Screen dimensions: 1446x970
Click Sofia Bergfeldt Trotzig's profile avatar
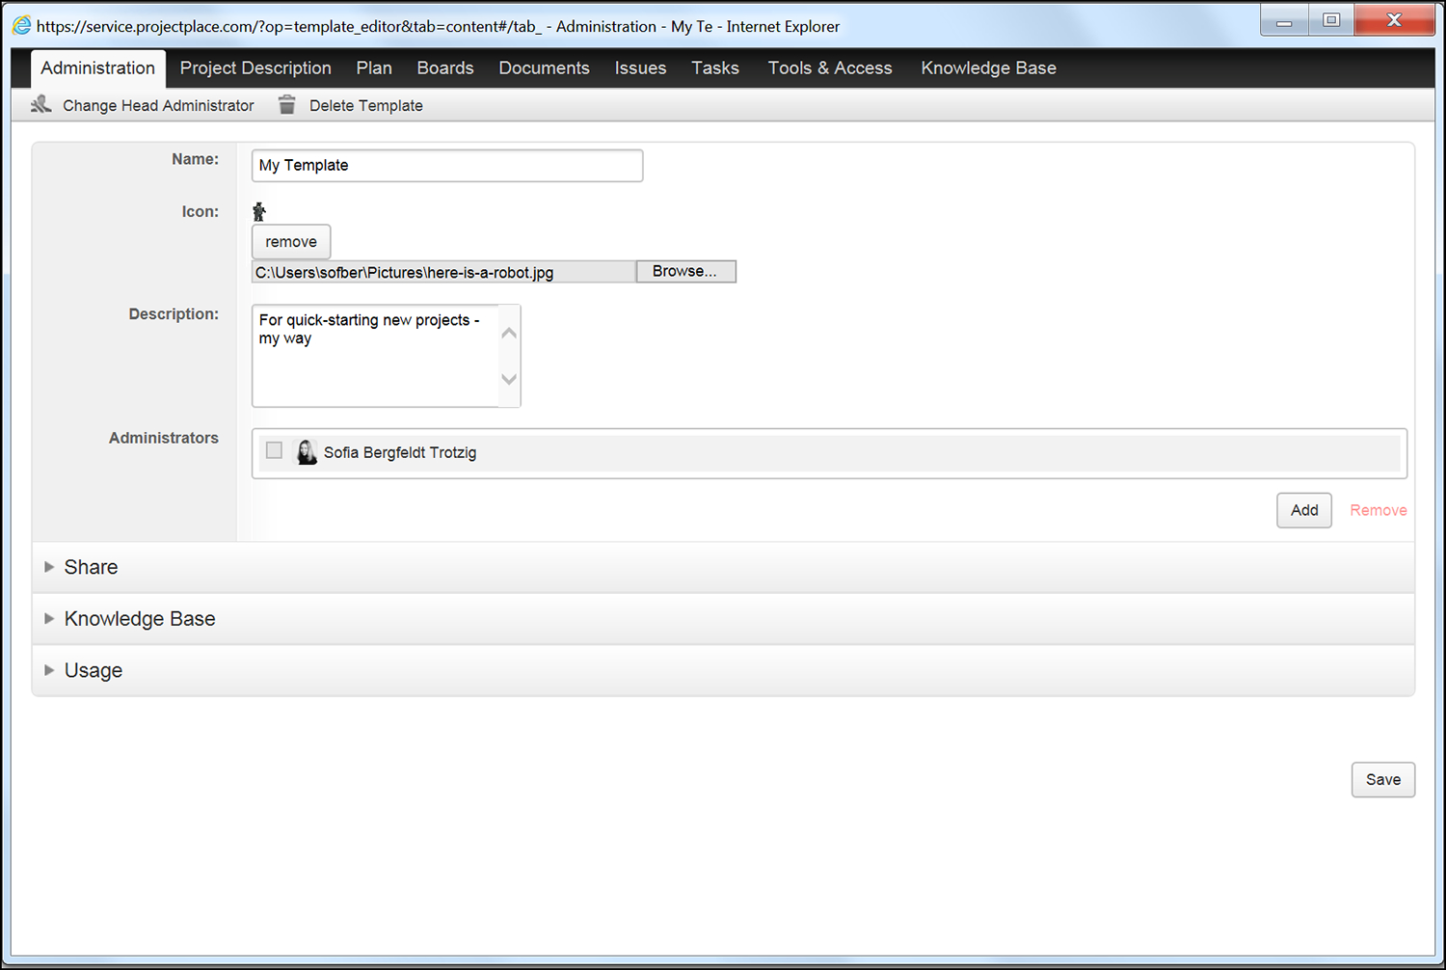[x=307, y=452]
